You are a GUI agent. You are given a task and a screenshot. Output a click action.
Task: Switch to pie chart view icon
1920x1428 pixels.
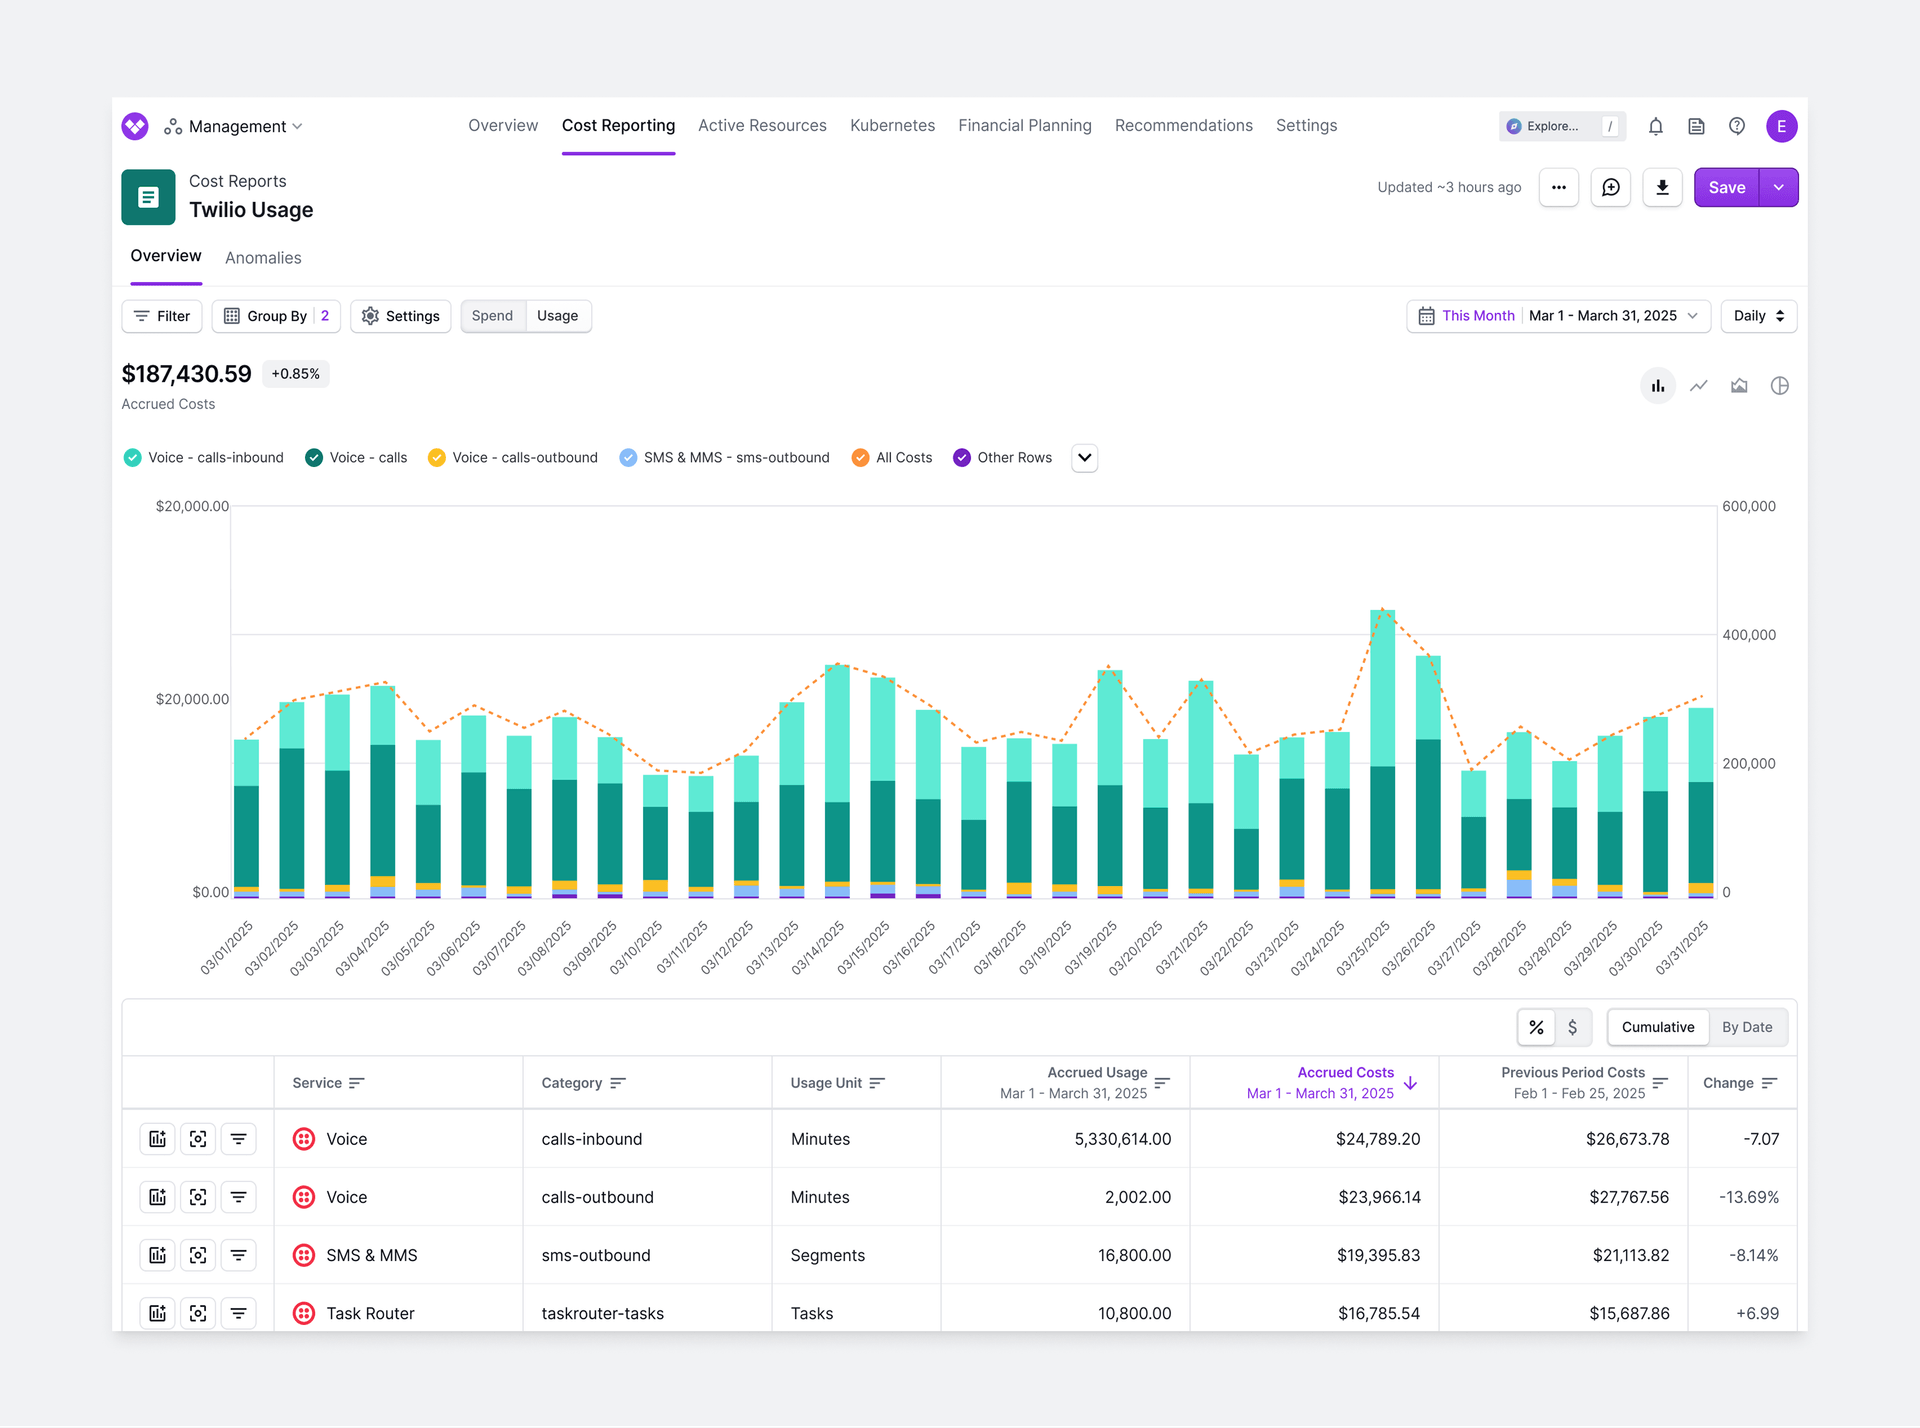point(1779,386)
